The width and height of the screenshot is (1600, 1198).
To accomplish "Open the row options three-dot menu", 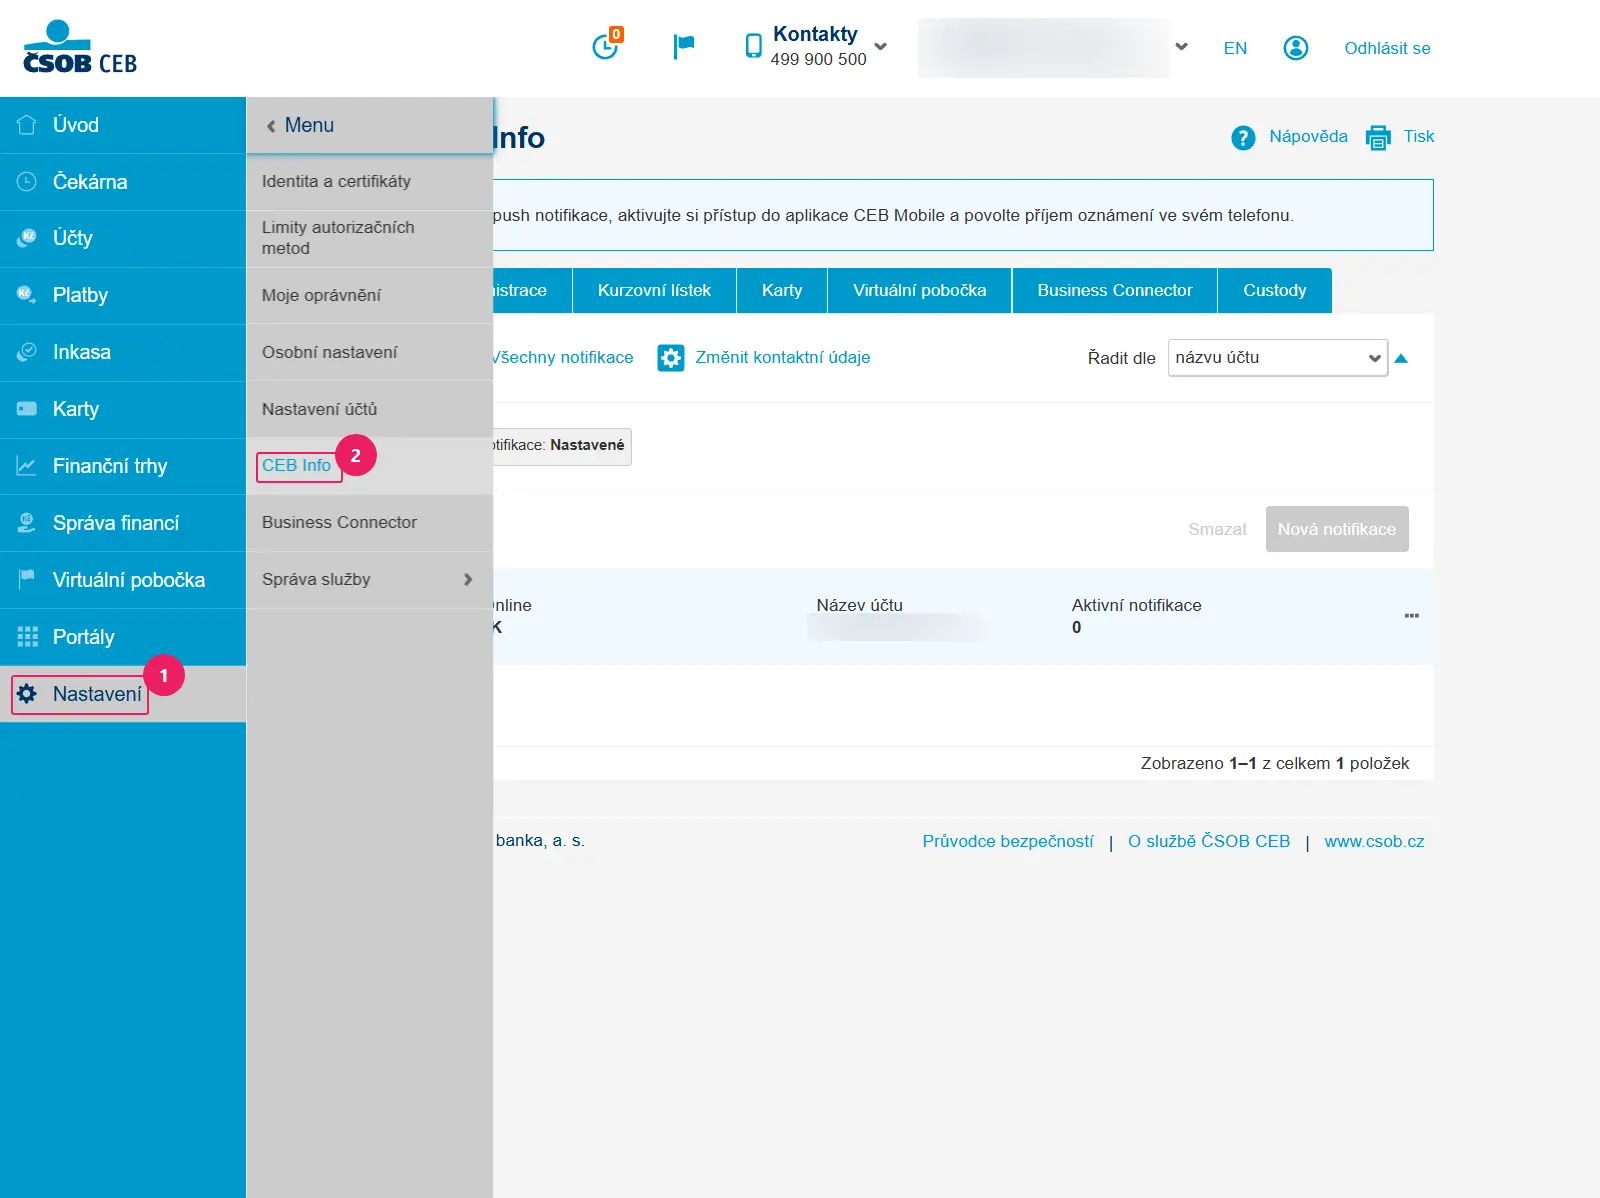I will [x=1412, y=615].
